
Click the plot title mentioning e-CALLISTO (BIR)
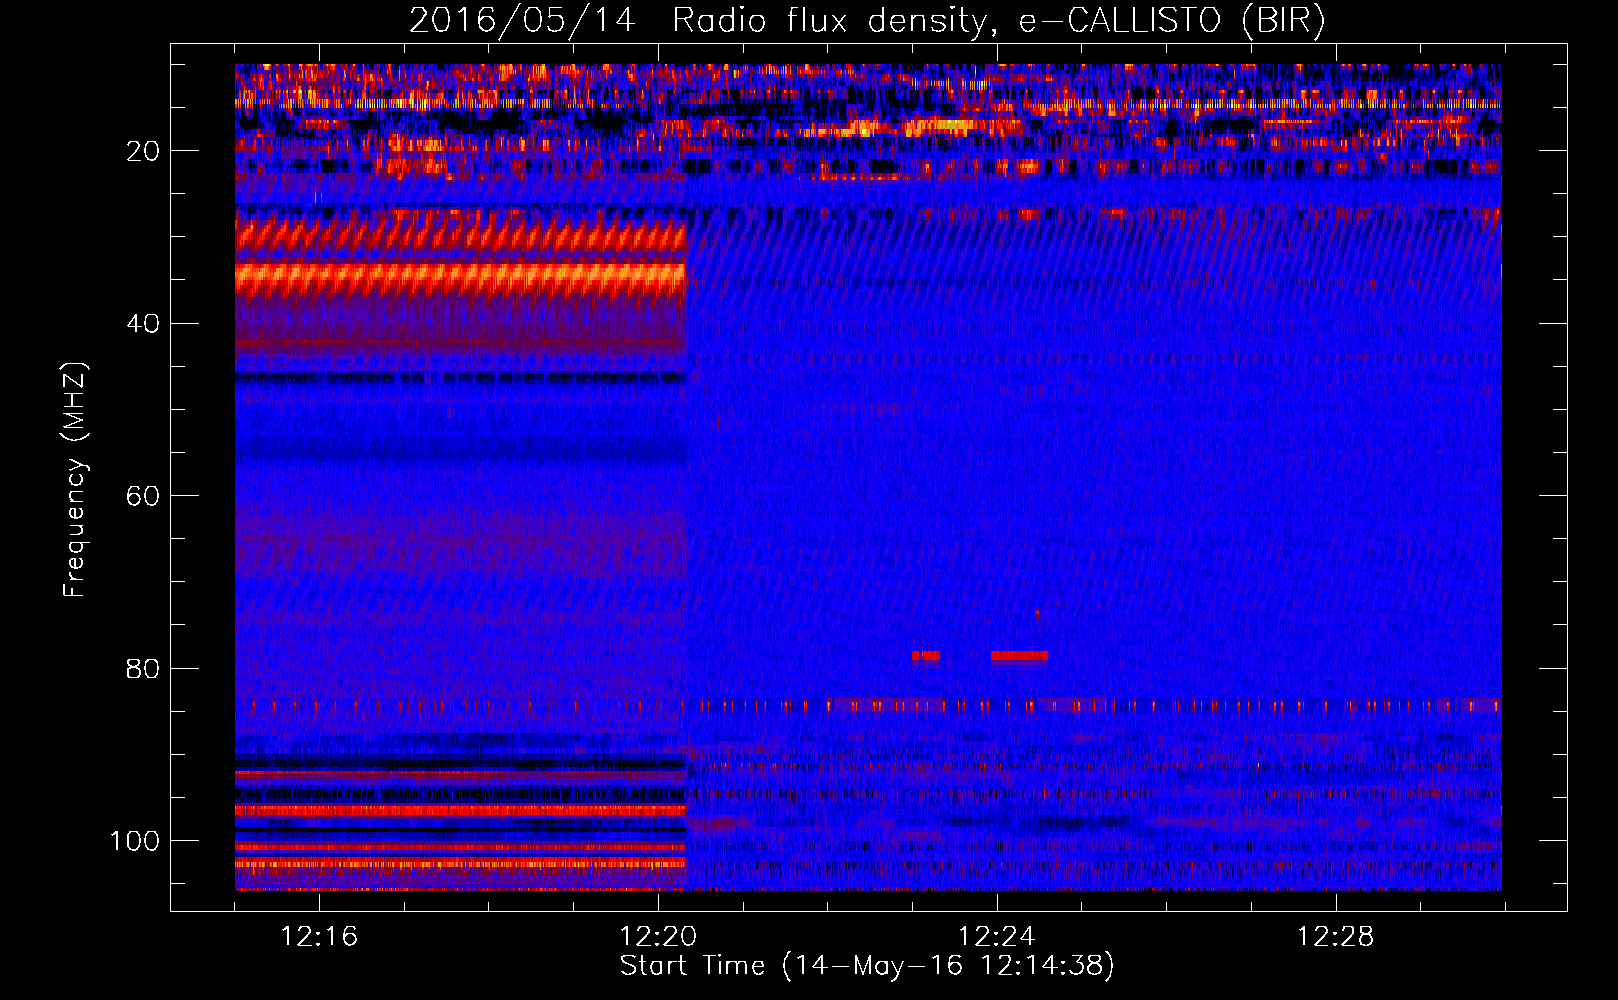point(867,20)
